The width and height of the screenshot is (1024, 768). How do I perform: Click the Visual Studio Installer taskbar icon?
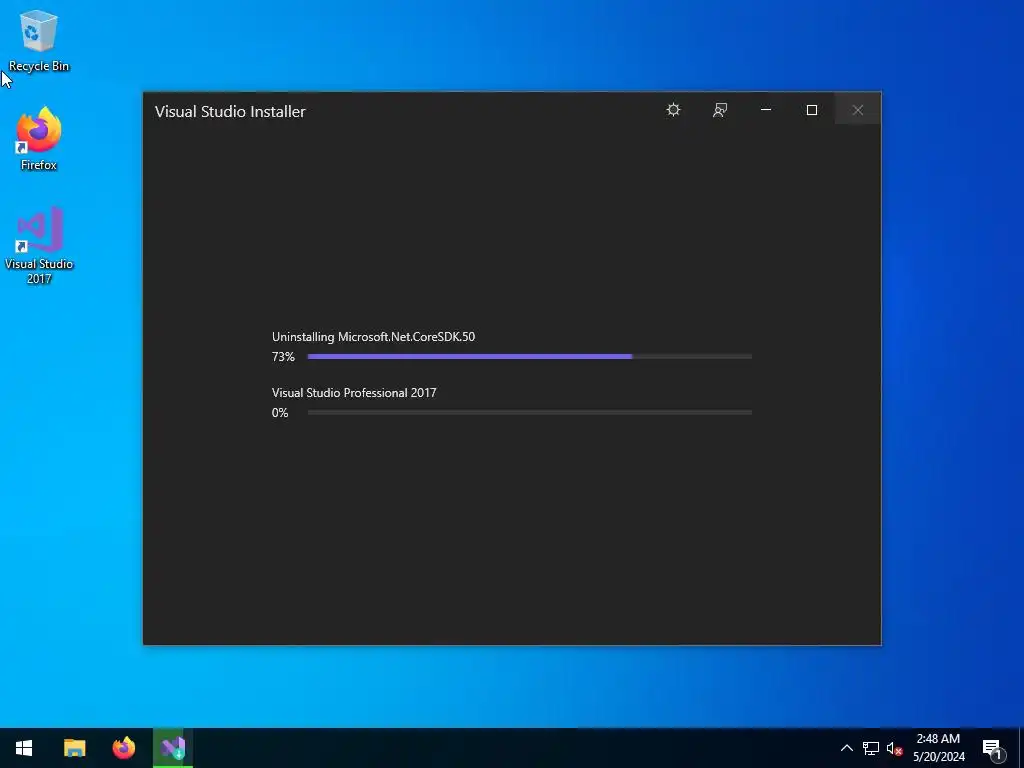point(173,748)
